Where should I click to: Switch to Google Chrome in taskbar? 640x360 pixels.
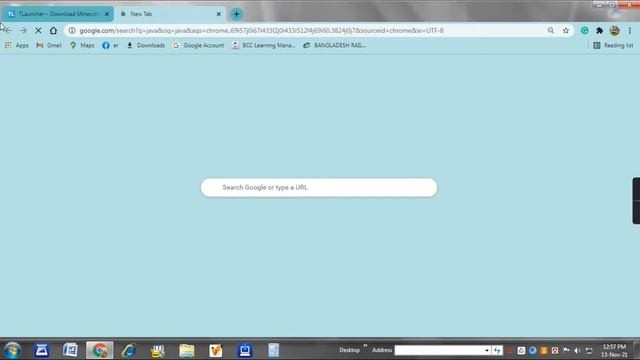(100, 350)
